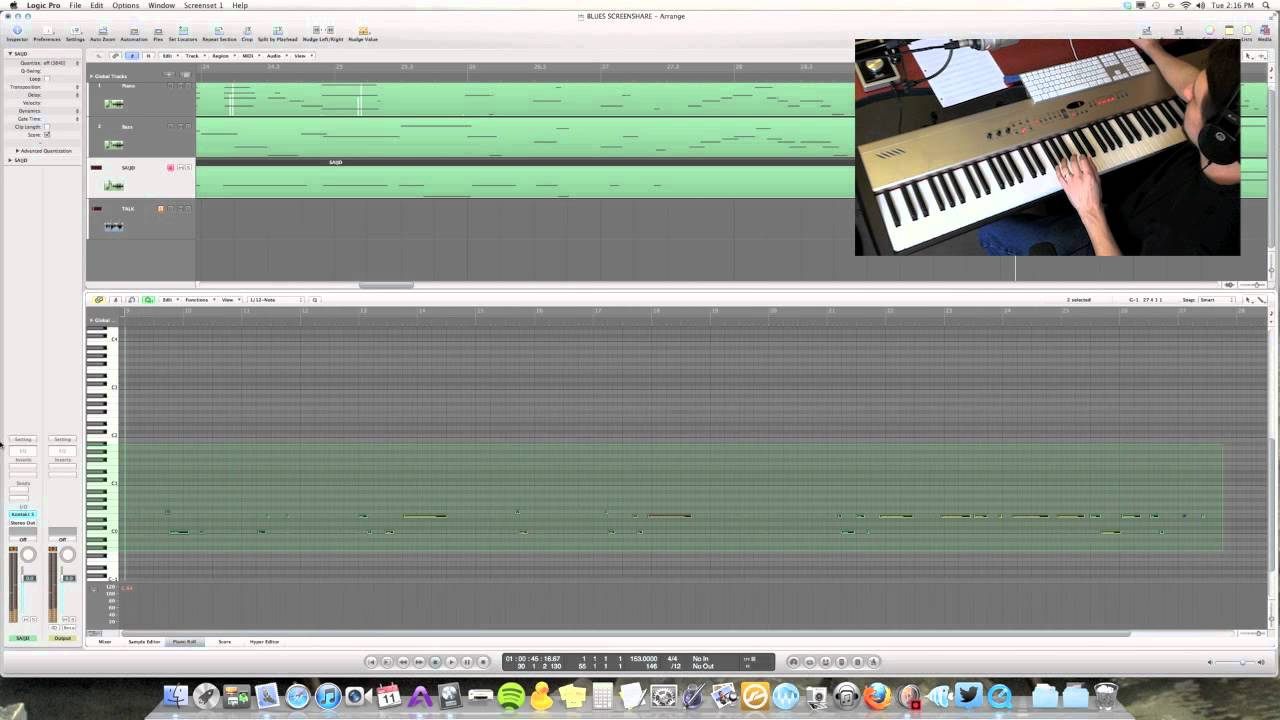
Task: Switch to the Score tab
Action: (224, 642)
